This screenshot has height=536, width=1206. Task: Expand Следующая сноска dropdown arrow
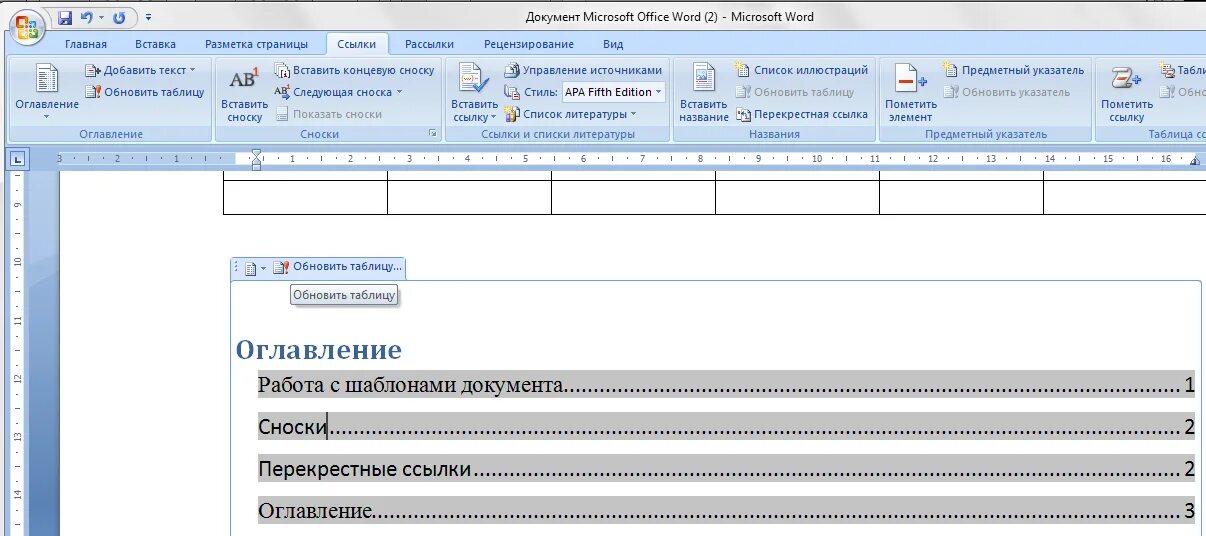click(399, 92)
